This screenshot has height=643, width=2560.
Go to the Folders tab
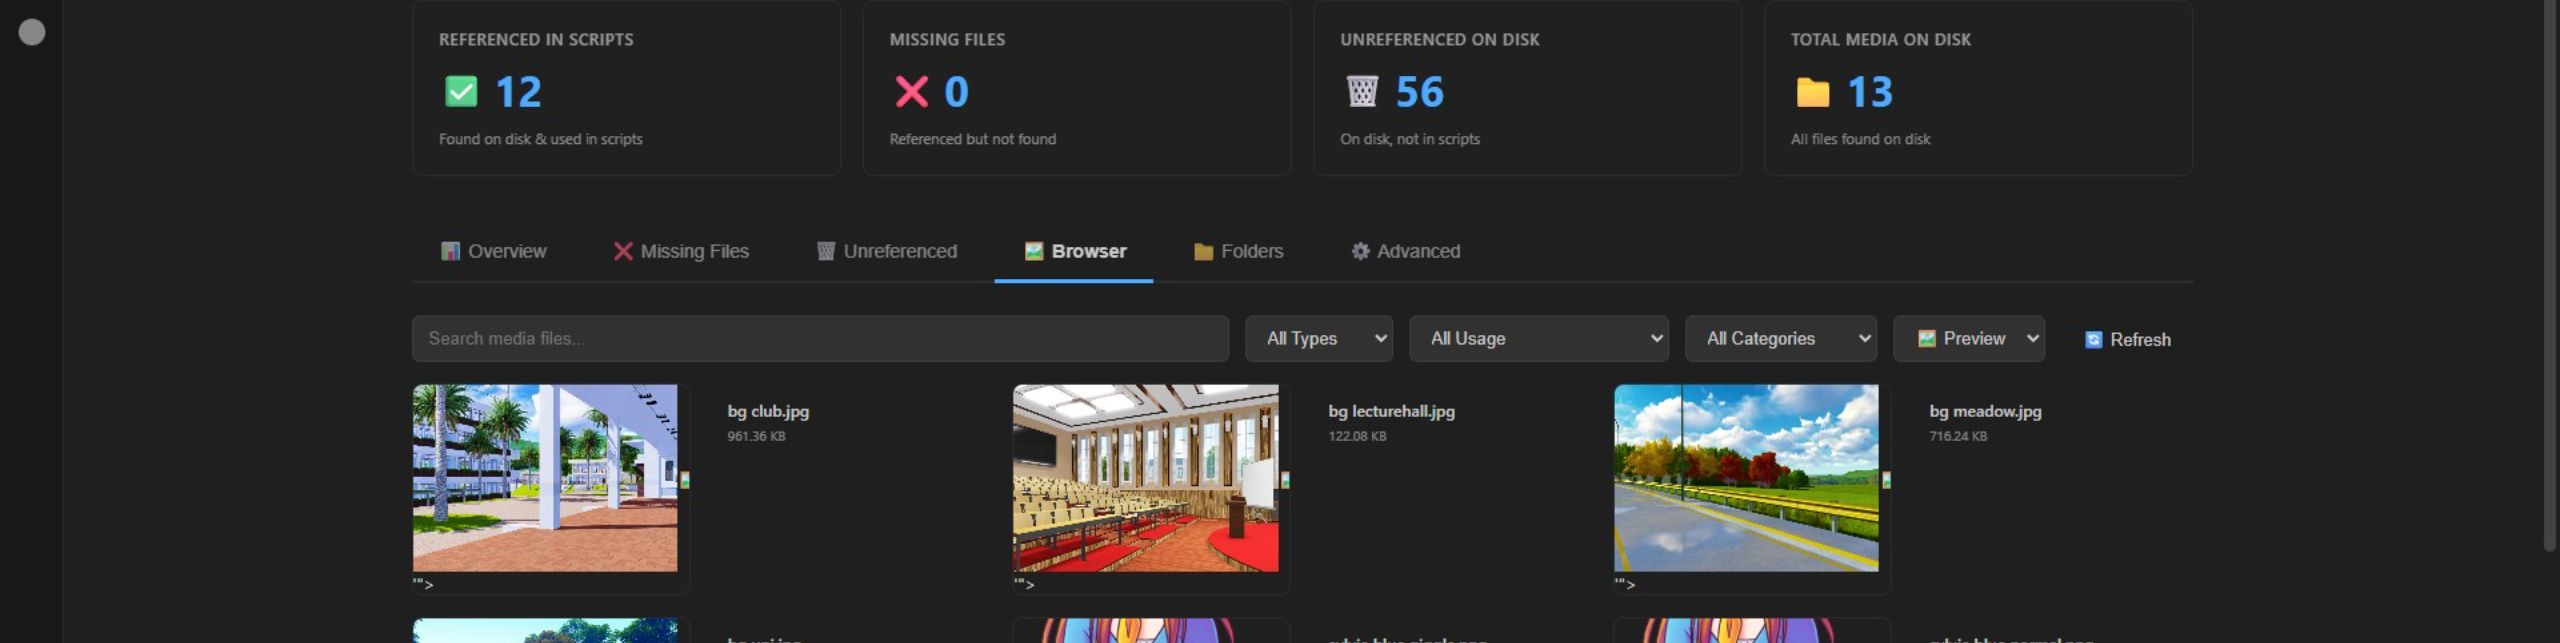point(1238,251)
